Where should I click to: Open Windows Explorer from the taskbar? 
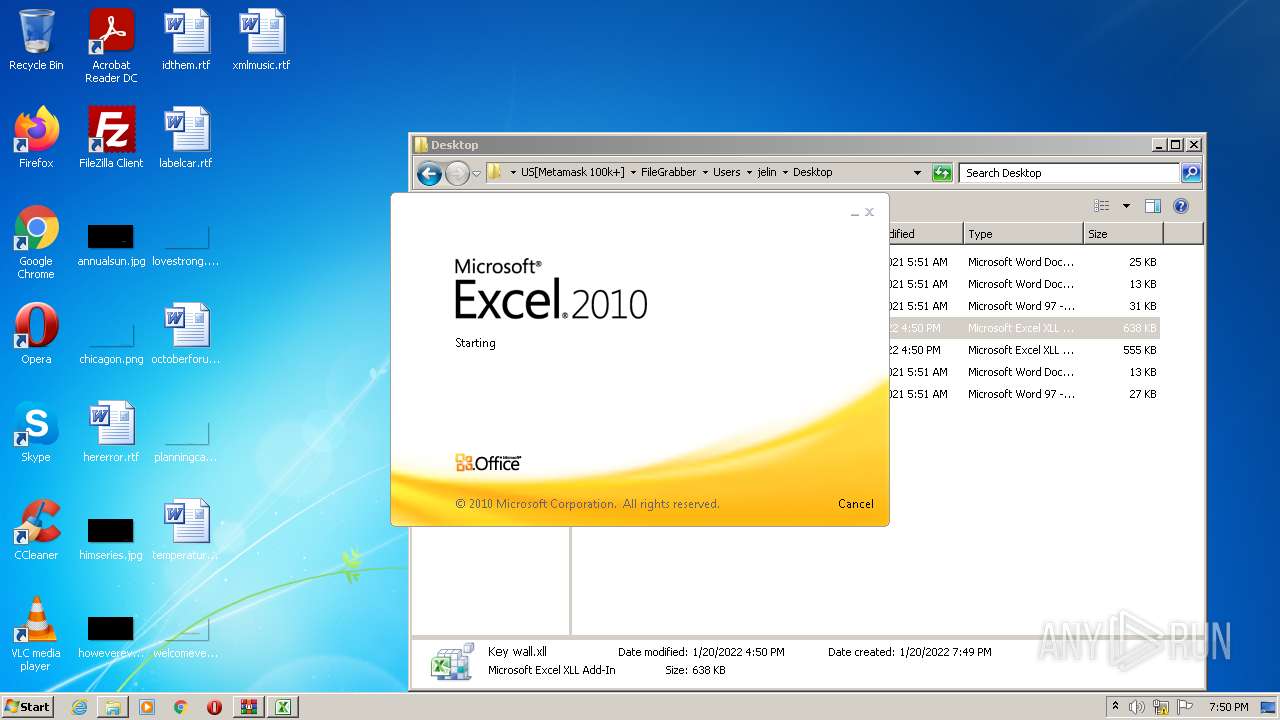pyautogui.click(x=113, y=707)
